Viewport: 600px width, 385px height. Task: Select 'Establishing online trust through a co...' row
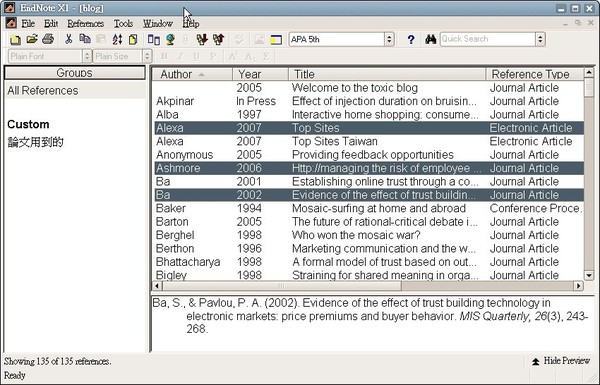point(369,181)
